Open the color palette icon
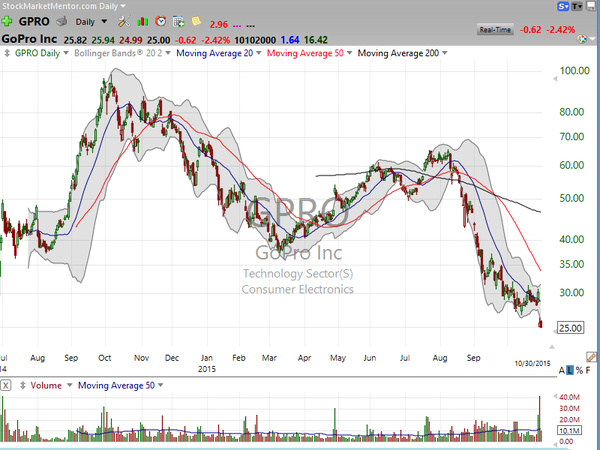The width and height of the screenshot is (600, 450). click(582, 39)
